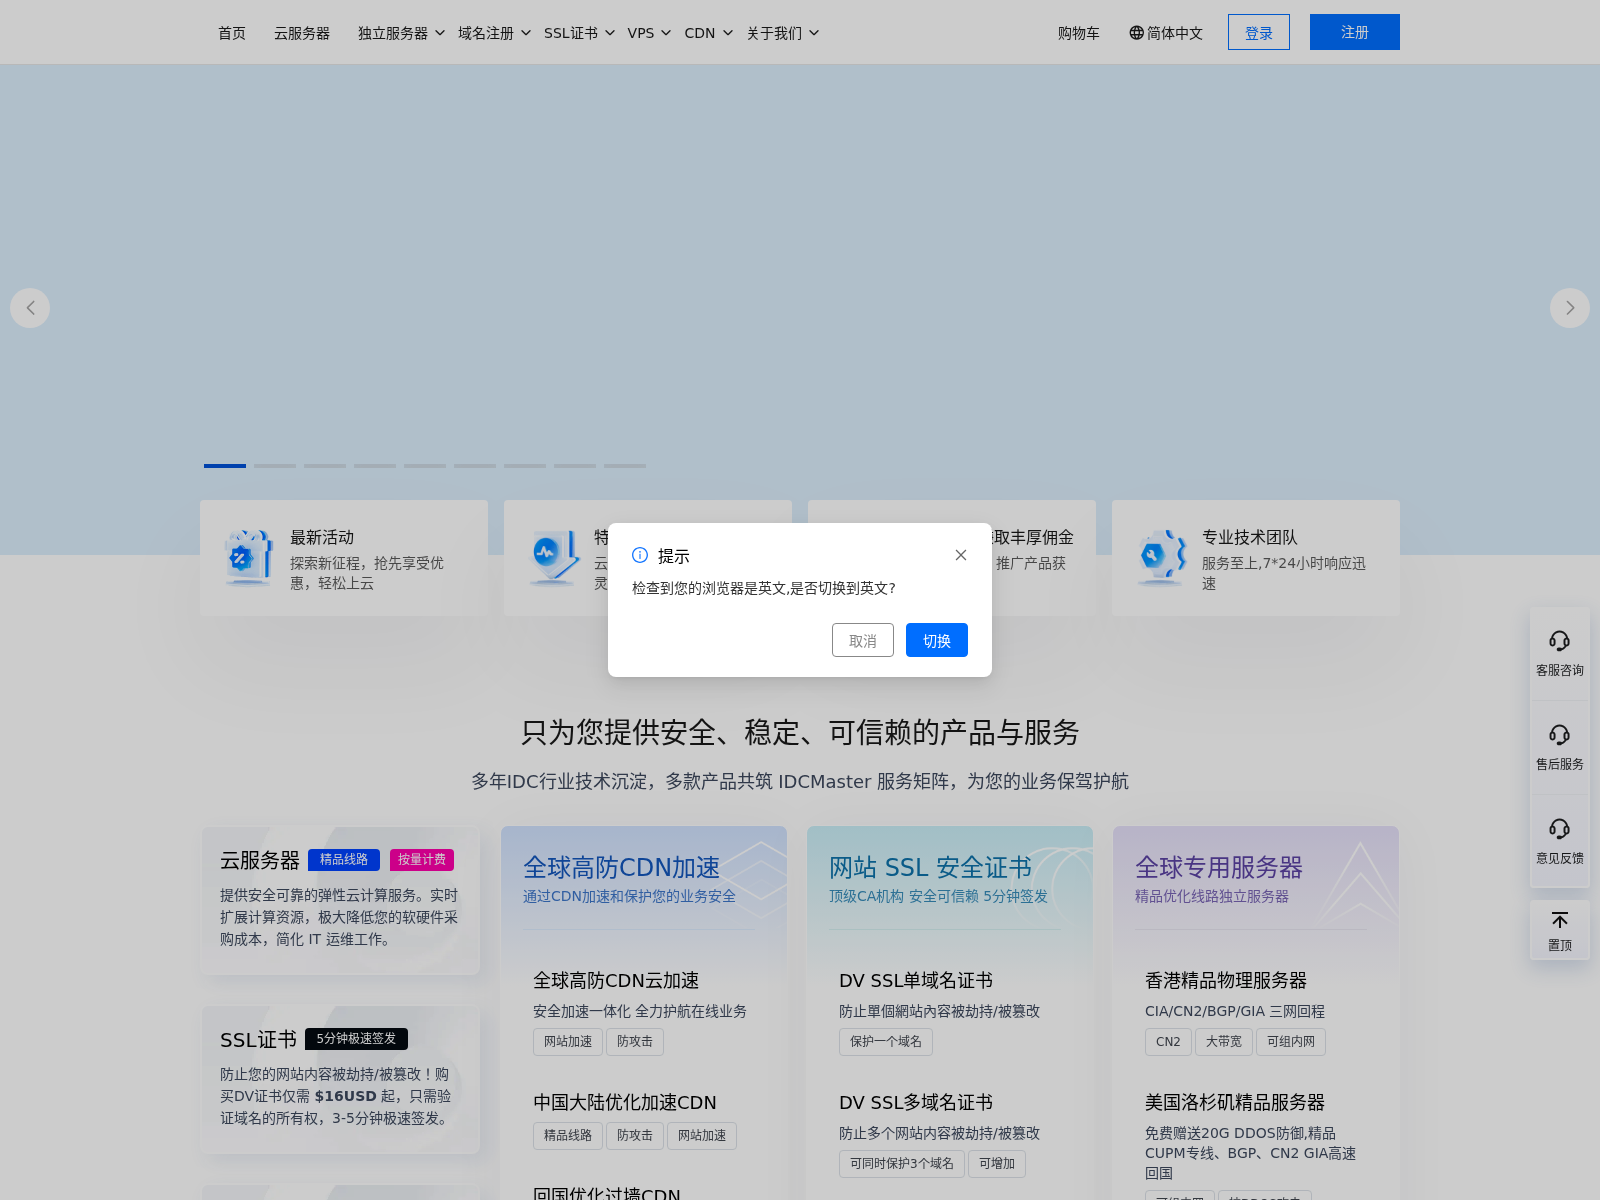Expand the 独立服务器 dropdown menu
This screenshot has height=1200, width=1600.
[395, 32]
